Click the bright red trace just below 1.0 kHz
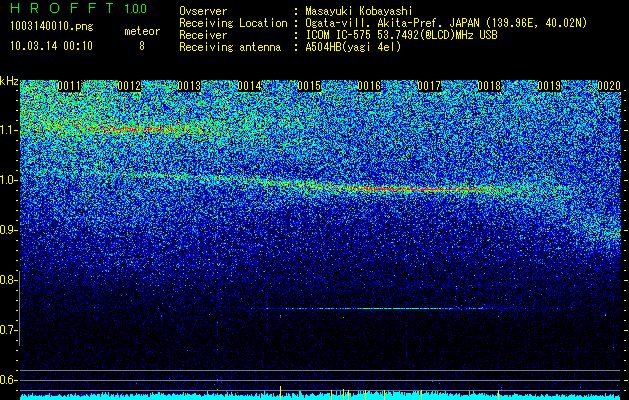 (425, 189)
